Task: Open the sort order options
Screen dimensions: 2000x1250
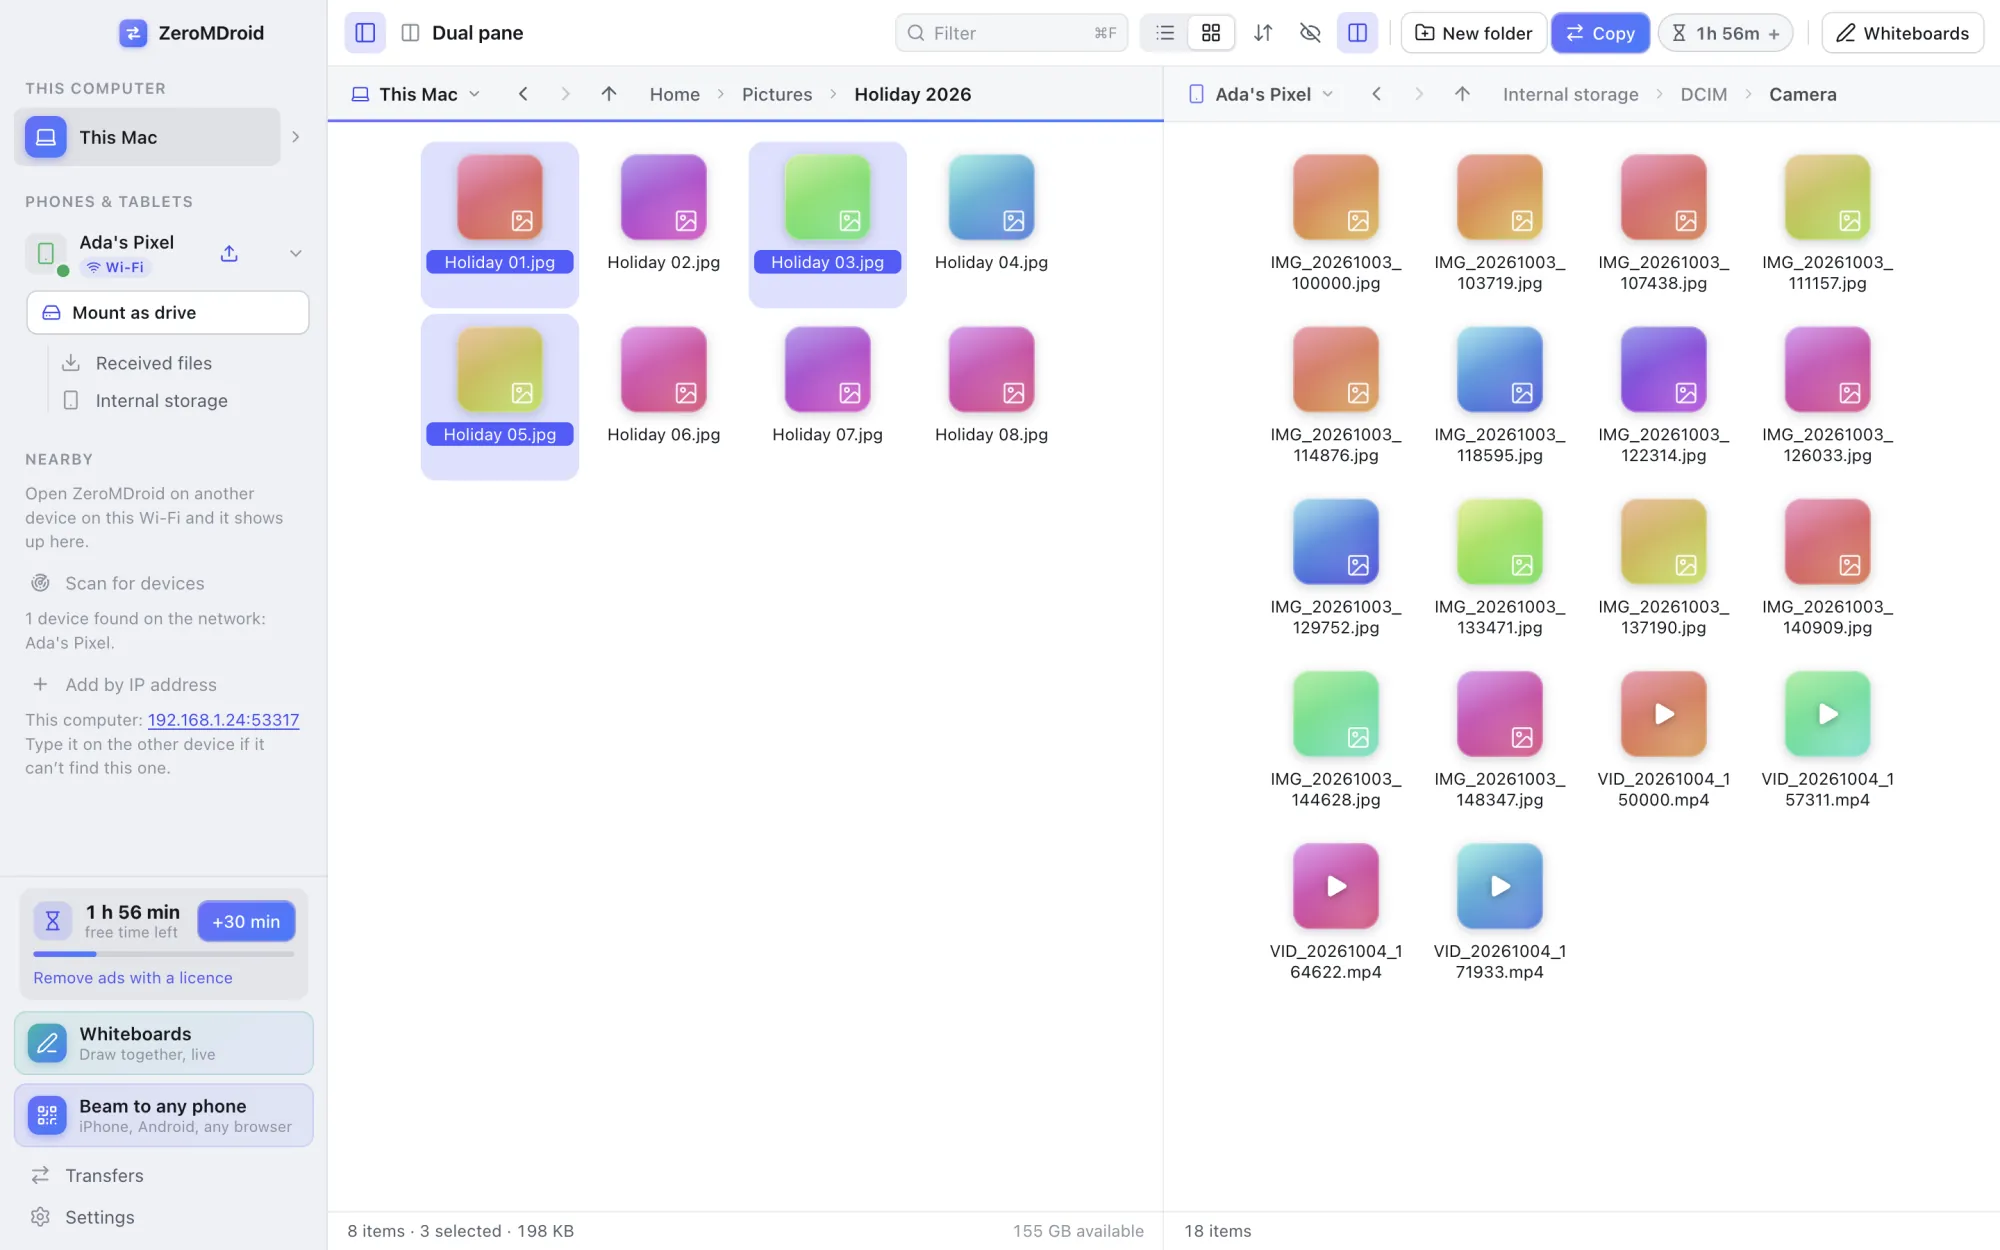Action: 1263,33
